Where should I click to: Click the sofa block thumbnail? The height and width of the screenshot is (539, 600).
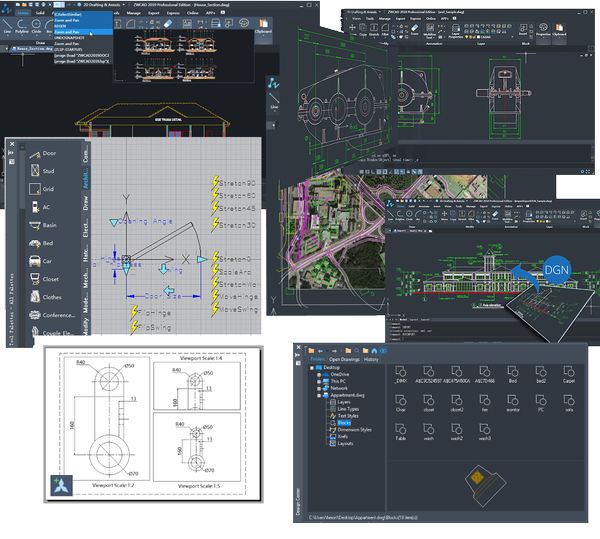click(569, 409)
